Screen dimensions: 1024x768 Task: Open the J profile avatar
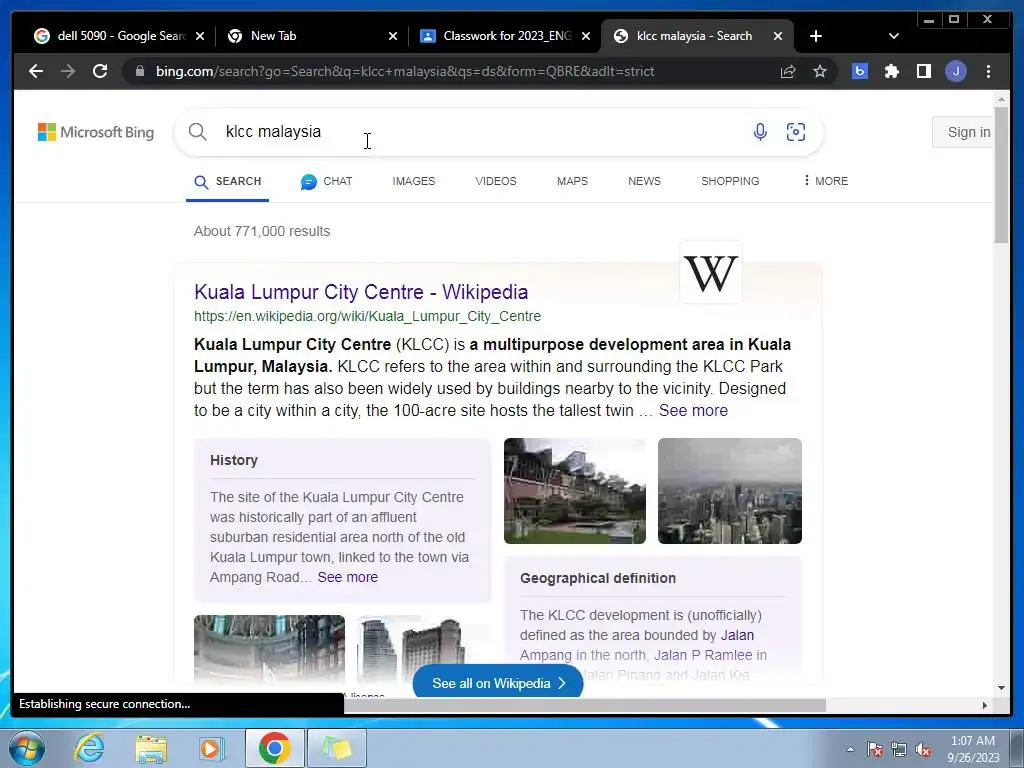click(x=956, y=71)
